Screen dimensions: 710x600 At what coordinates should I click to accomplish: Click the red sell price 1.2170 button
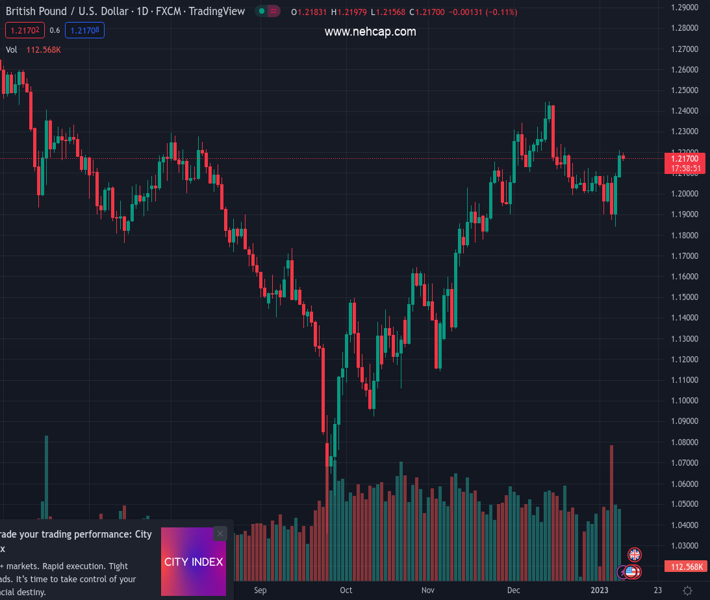pos(22,31)
